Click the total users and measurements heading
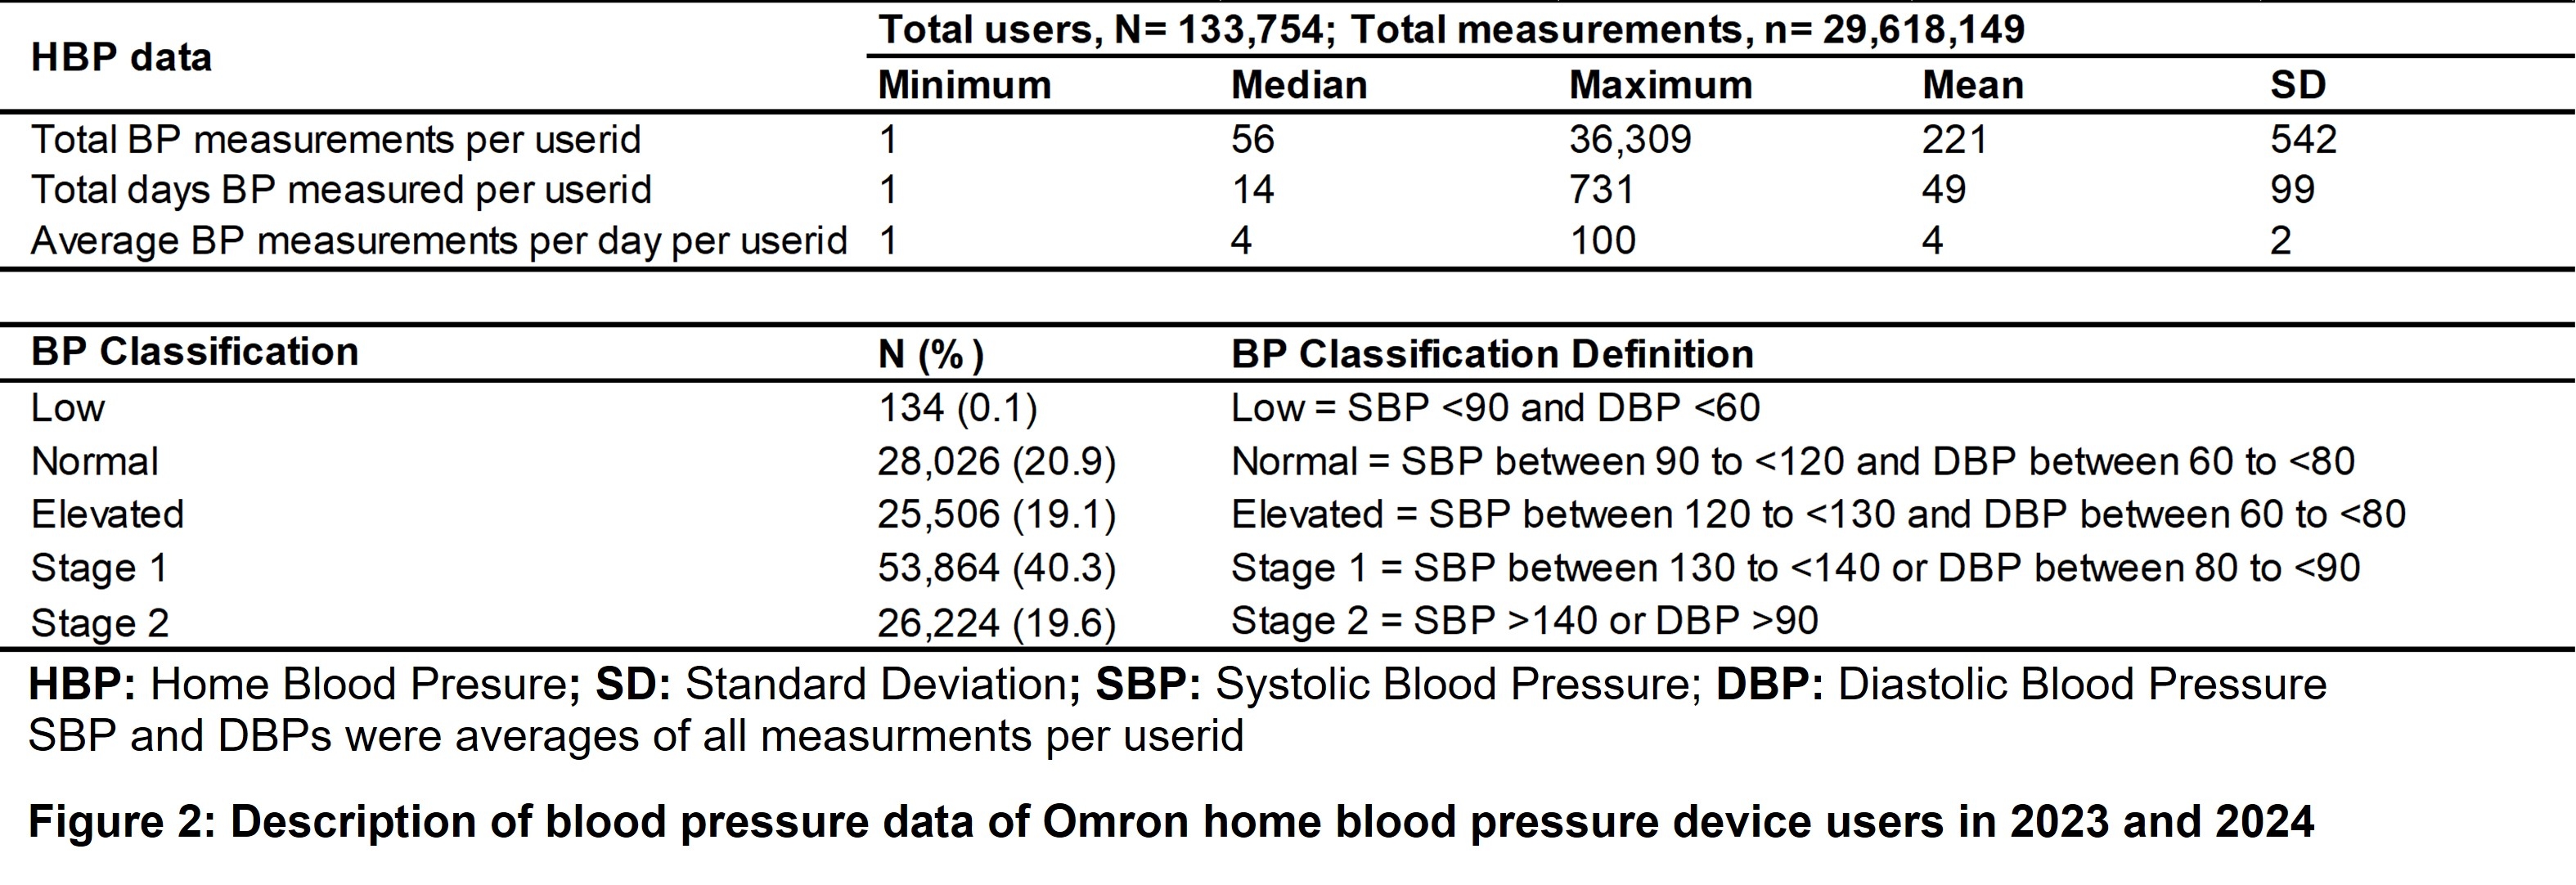Screen dimensions: 2576x885 pos(1451,29)
